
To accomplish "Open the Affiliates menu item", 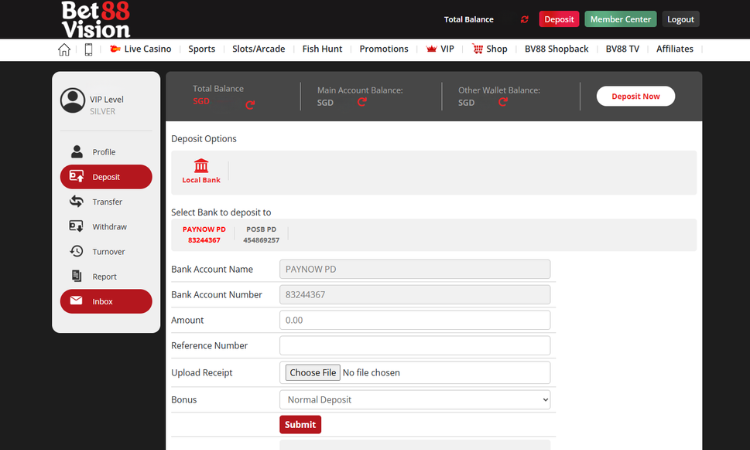I will [674, 49].
